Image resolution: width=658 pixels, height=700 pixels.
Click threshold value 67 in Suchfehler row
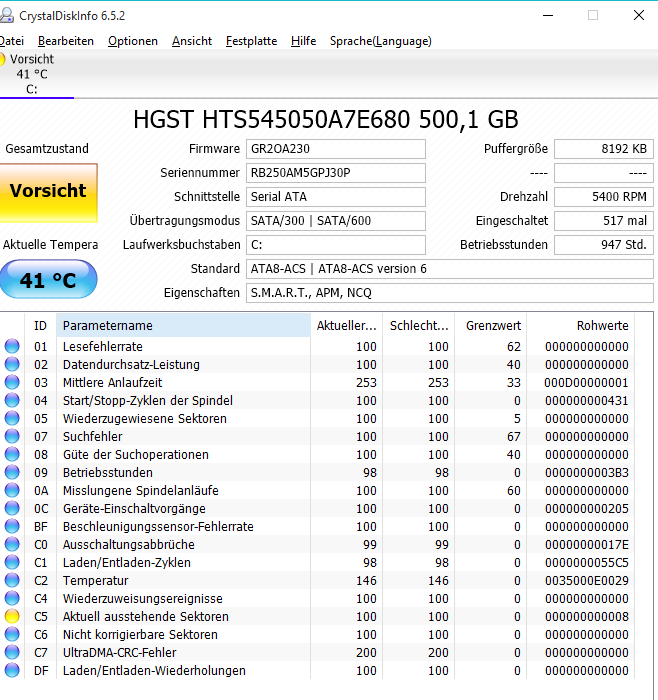pos(513,437)
